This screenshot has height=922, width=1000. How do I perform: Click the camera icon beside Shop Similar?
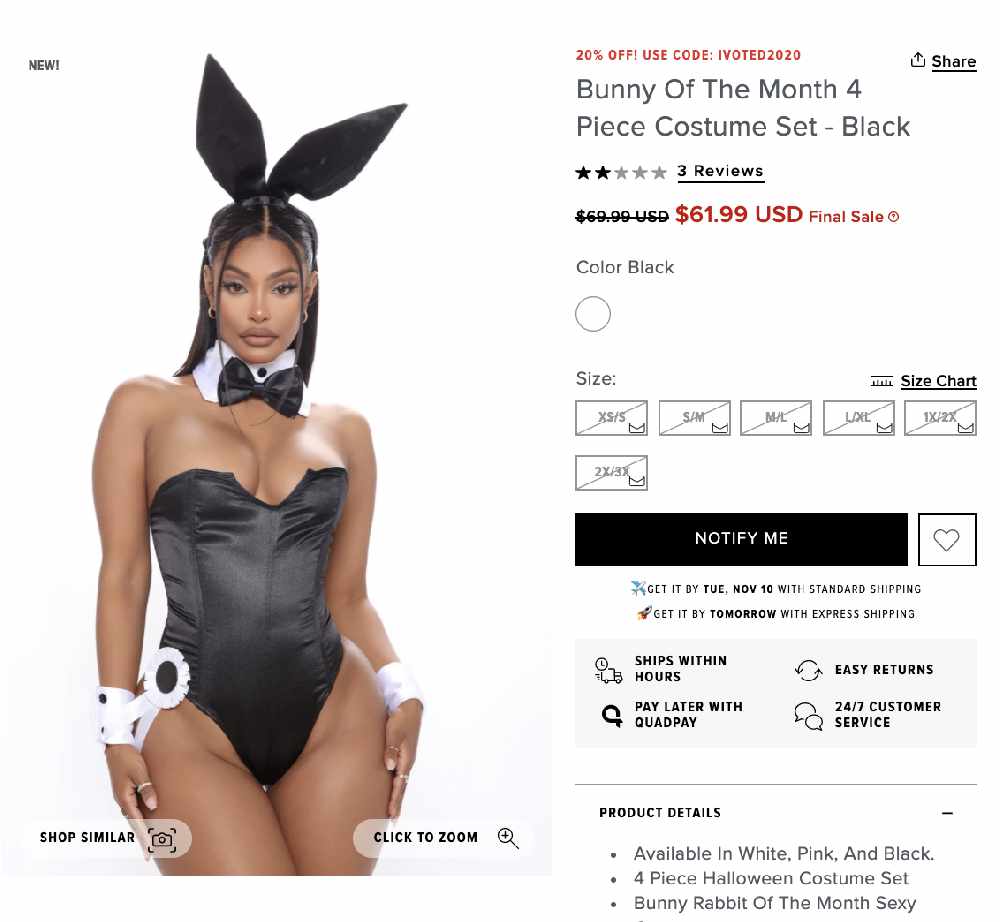coord(162,838)
